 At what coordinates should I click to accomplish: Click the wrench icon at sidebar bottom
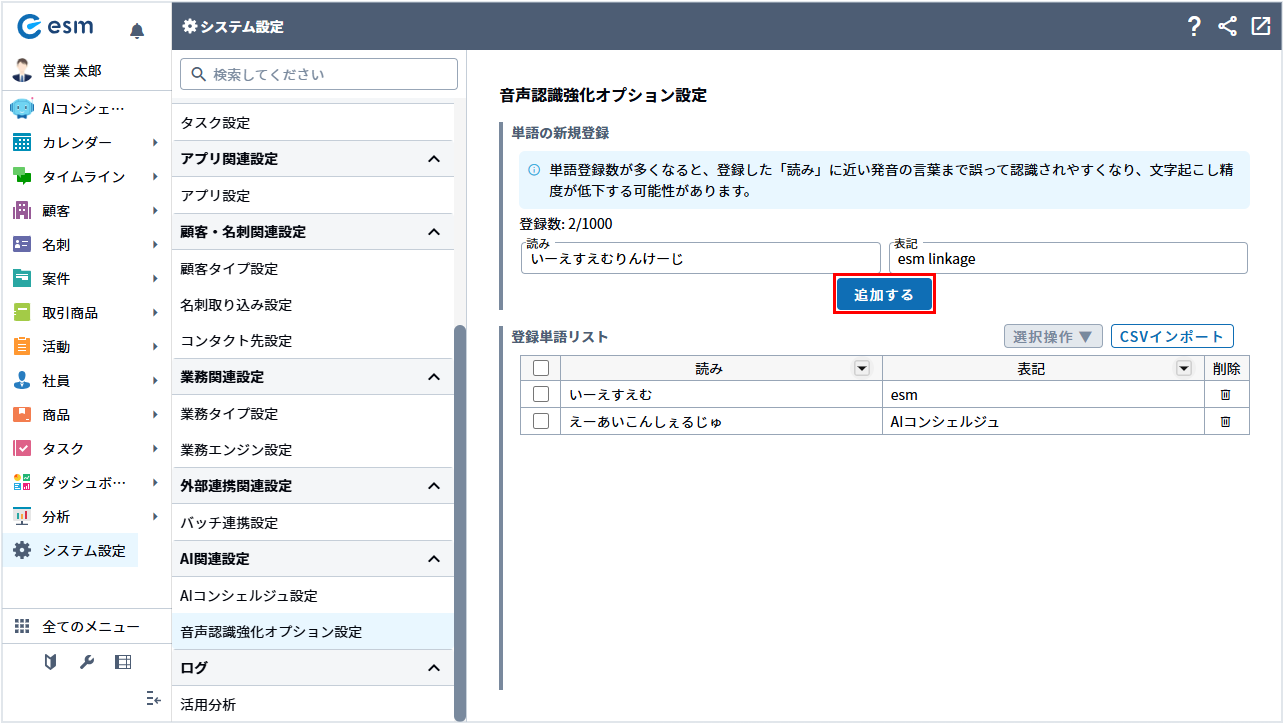pos(86,662)
